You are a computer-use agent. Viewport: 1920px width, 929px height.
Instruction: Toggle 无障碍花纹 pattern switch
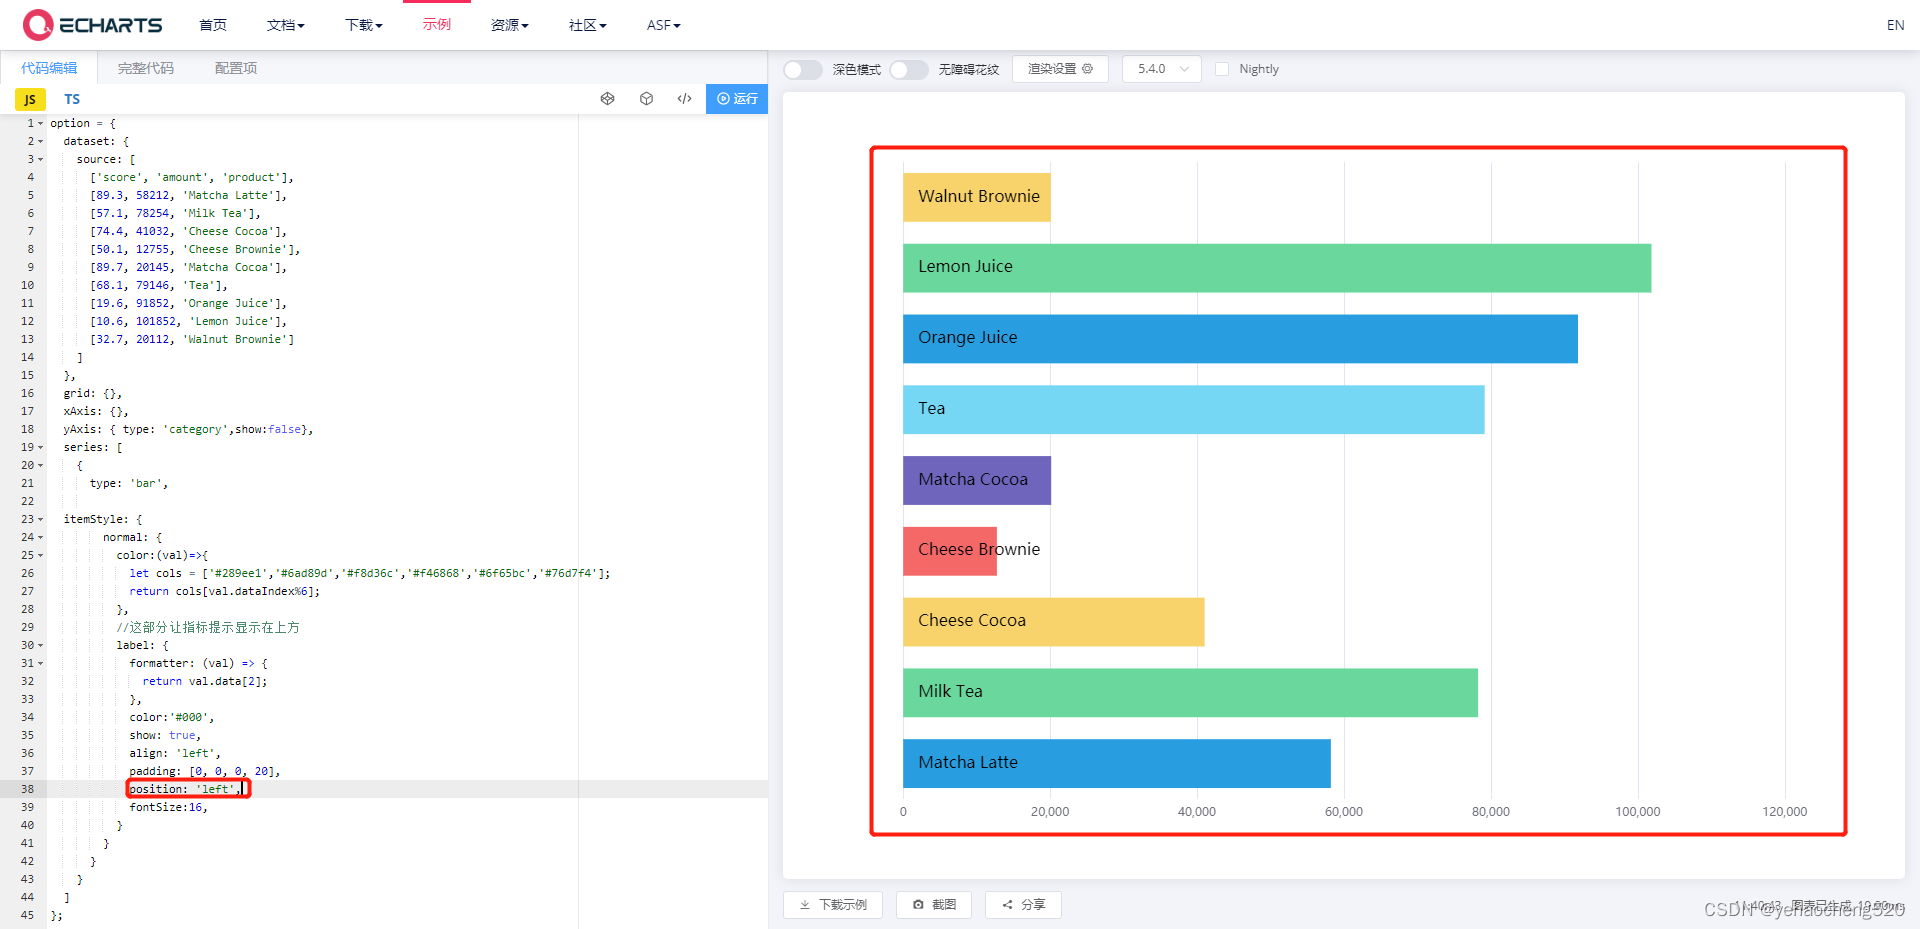(x=908, y=69)
